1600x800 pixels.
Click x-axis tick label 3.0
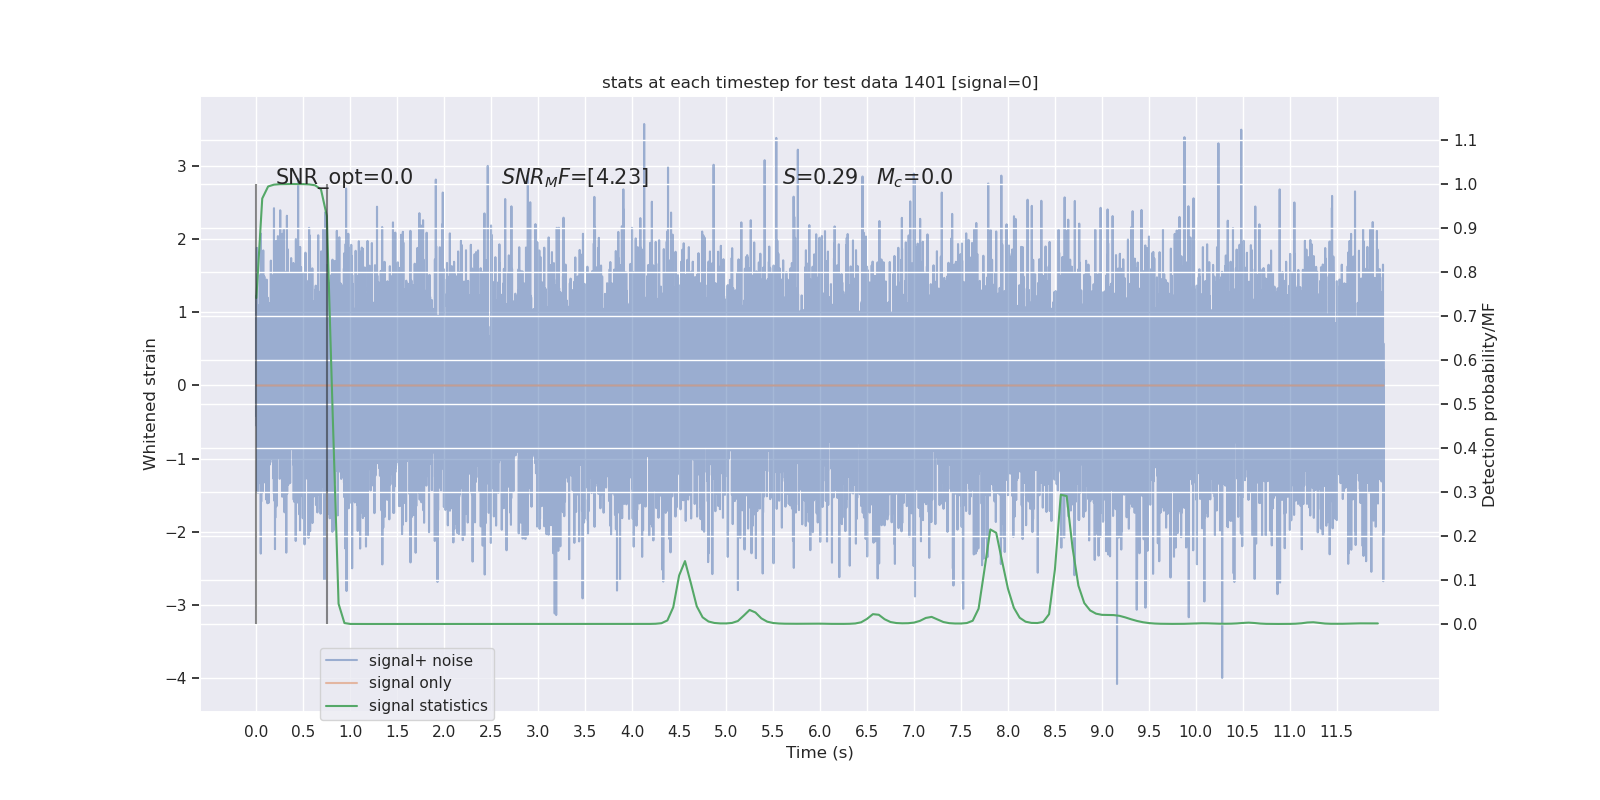pos(538,731)
